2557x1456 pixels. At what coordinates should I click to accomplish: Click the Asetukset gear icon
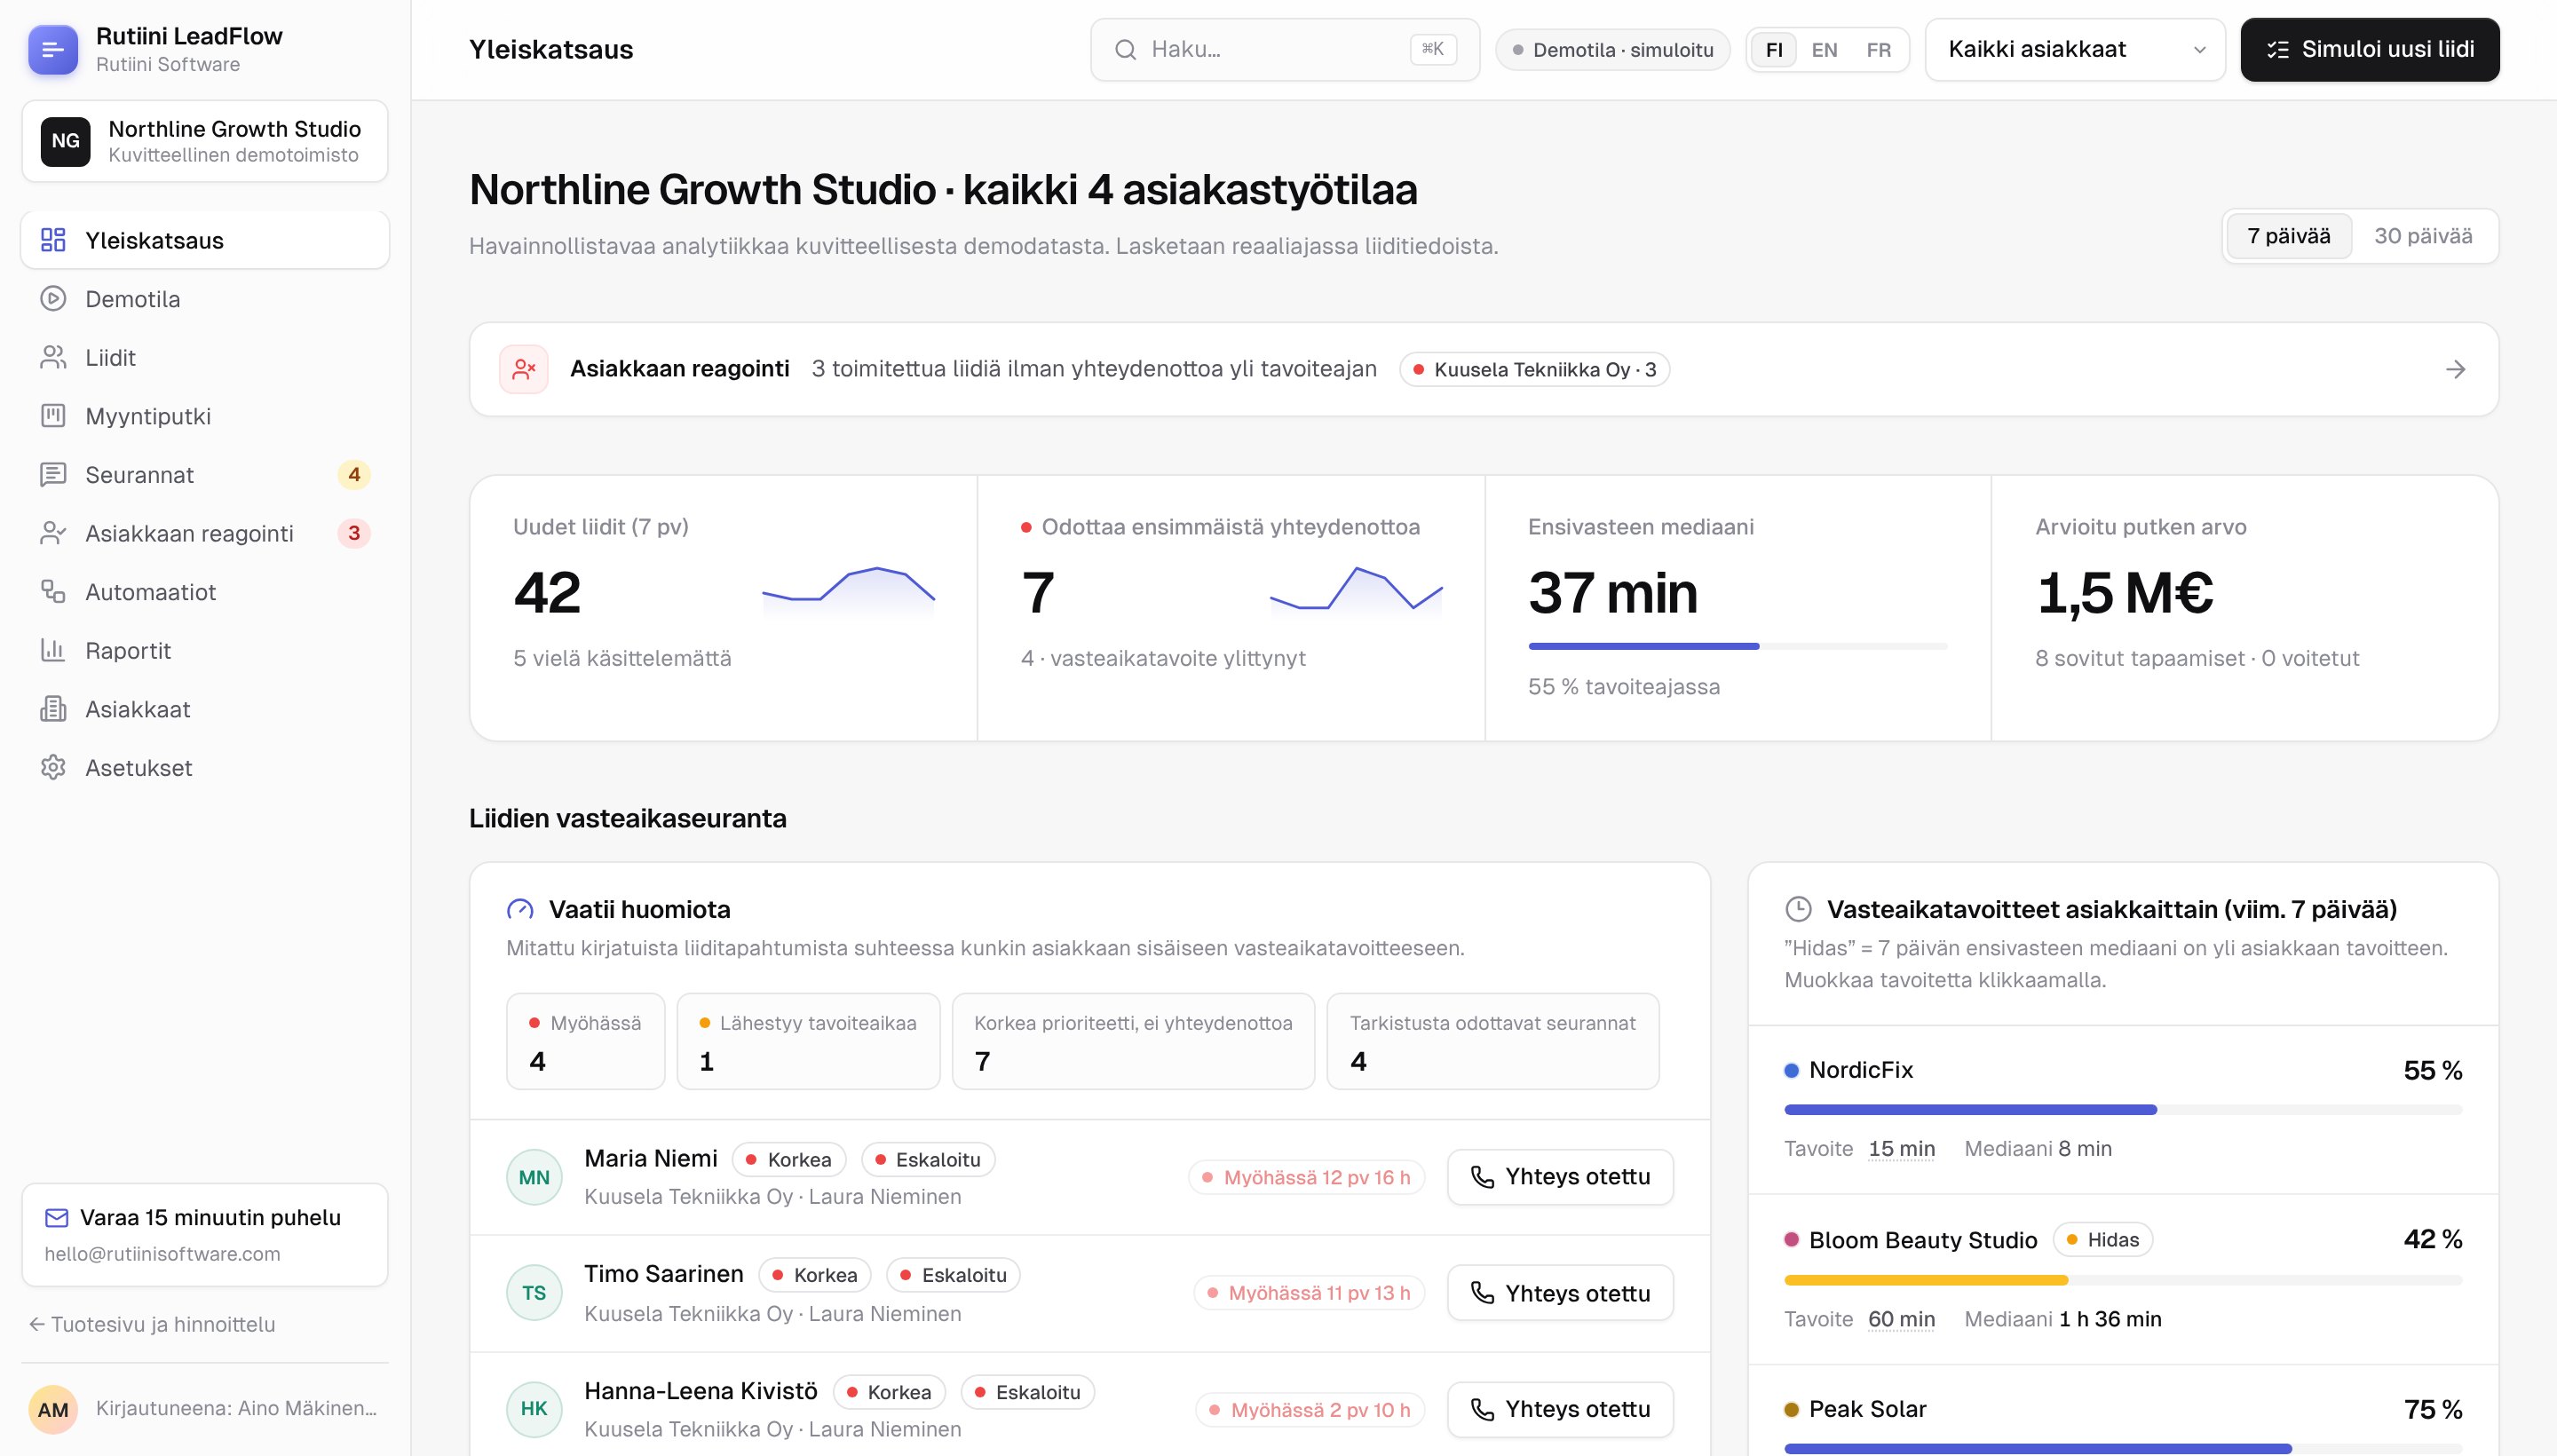(x=53, y=767)
